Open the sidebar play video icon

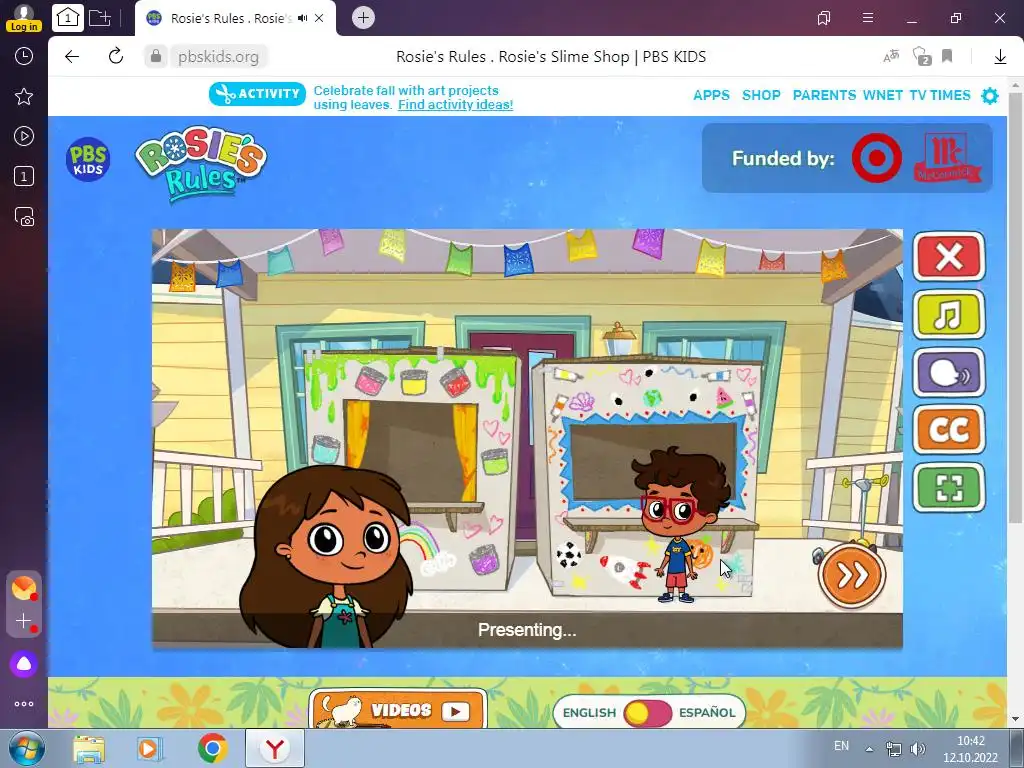(x=24, y=136)
